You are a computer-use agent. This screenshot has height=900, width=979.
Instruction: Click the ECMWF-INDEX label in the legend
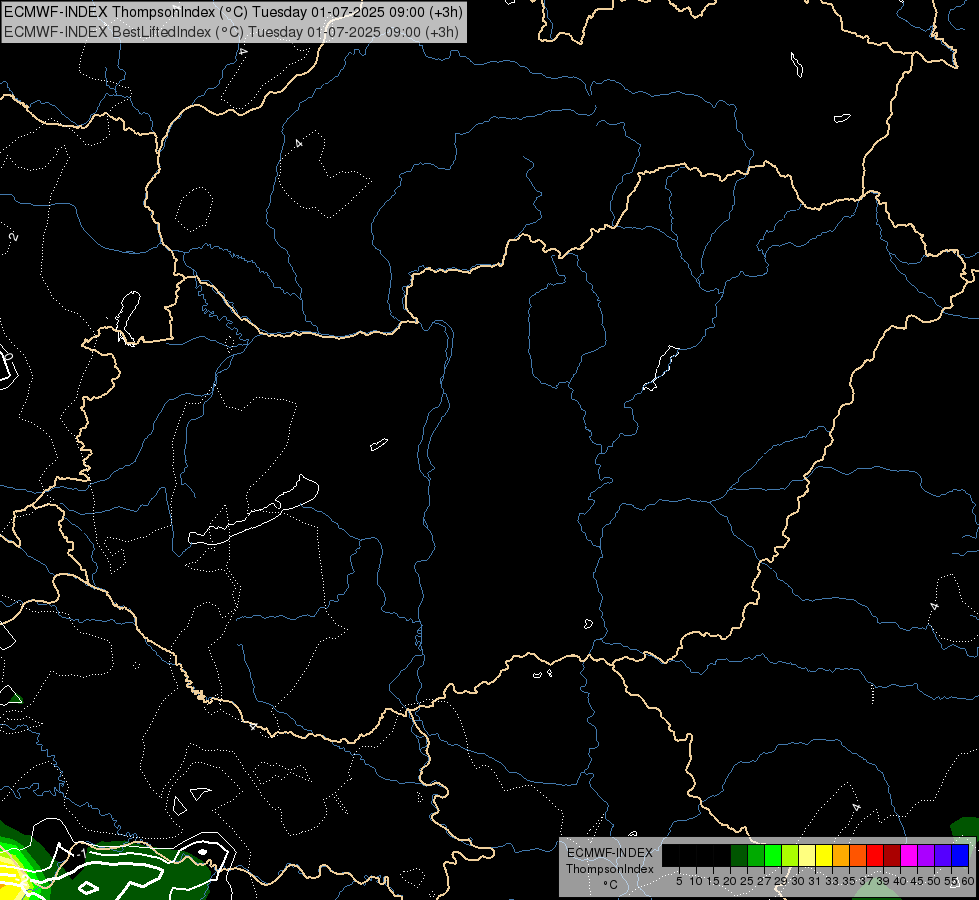(610, 853)
